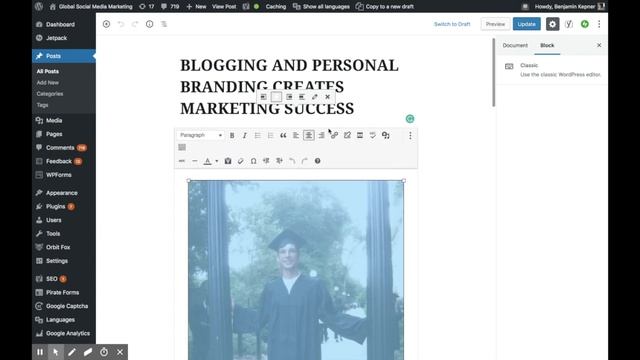
Task: Align text right in classic toolbar
Action: [x=322, y=136]
